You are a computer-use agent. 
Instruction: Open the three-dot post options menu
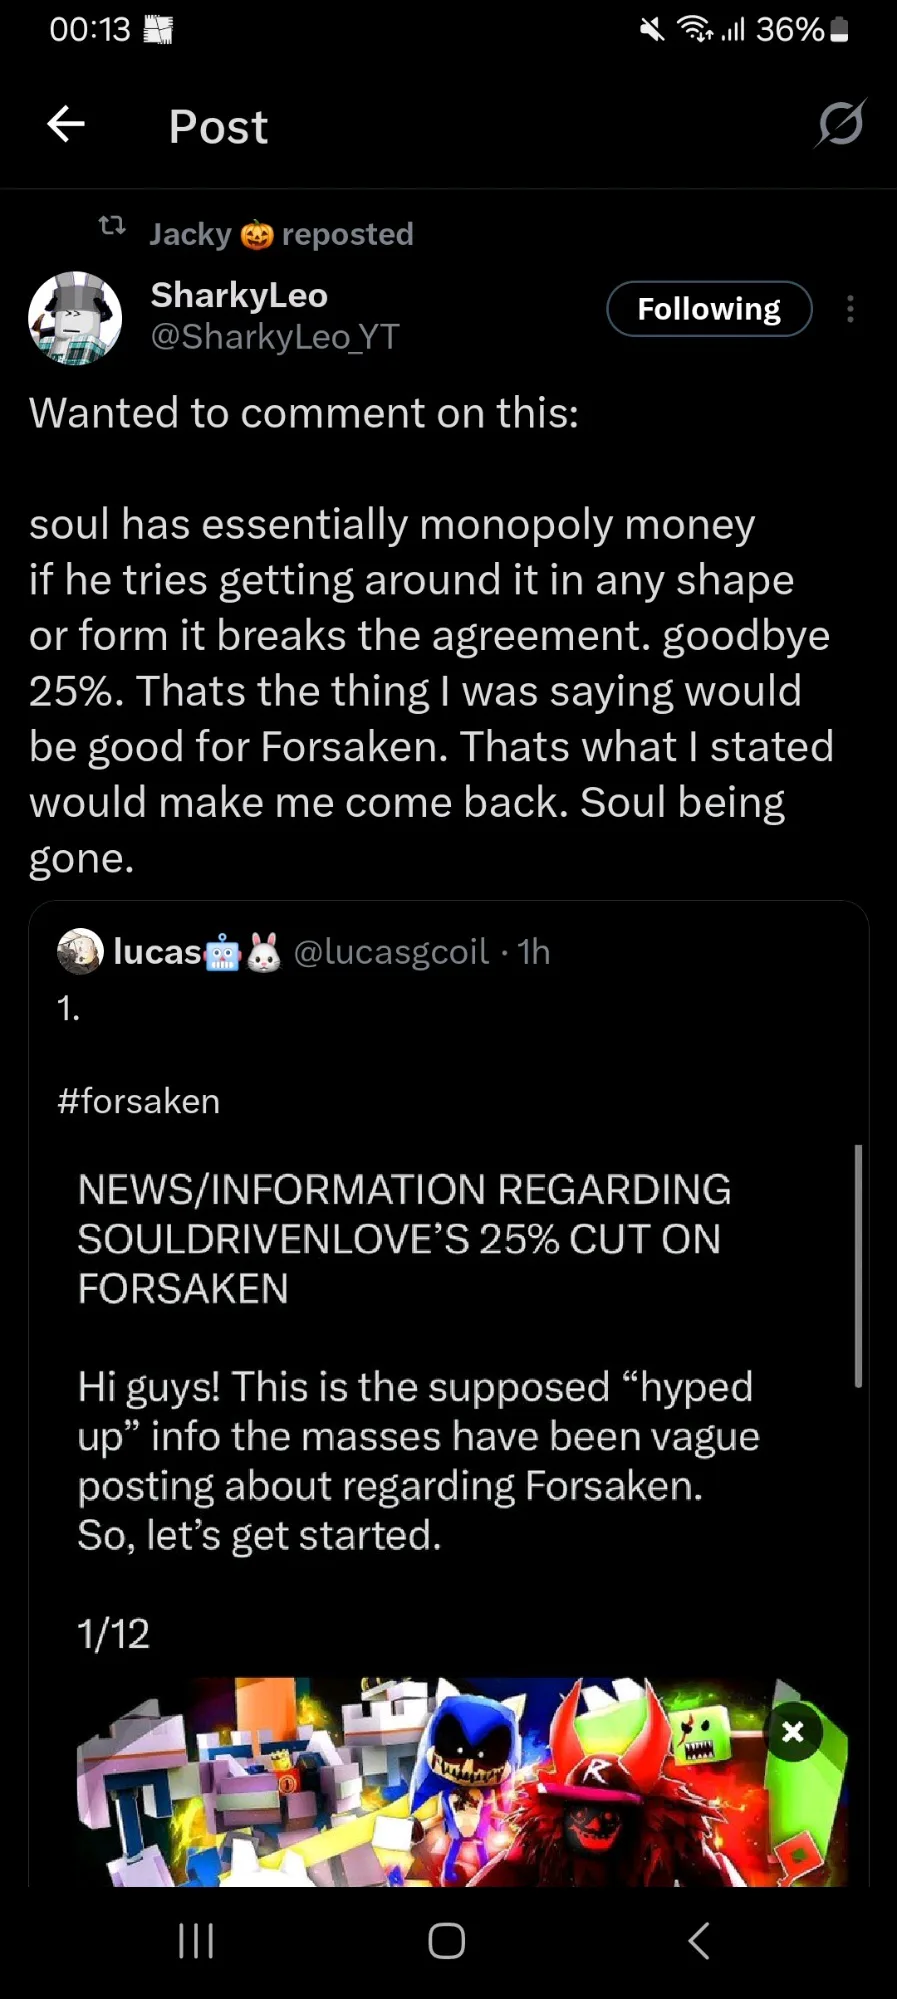coord(850,309)
